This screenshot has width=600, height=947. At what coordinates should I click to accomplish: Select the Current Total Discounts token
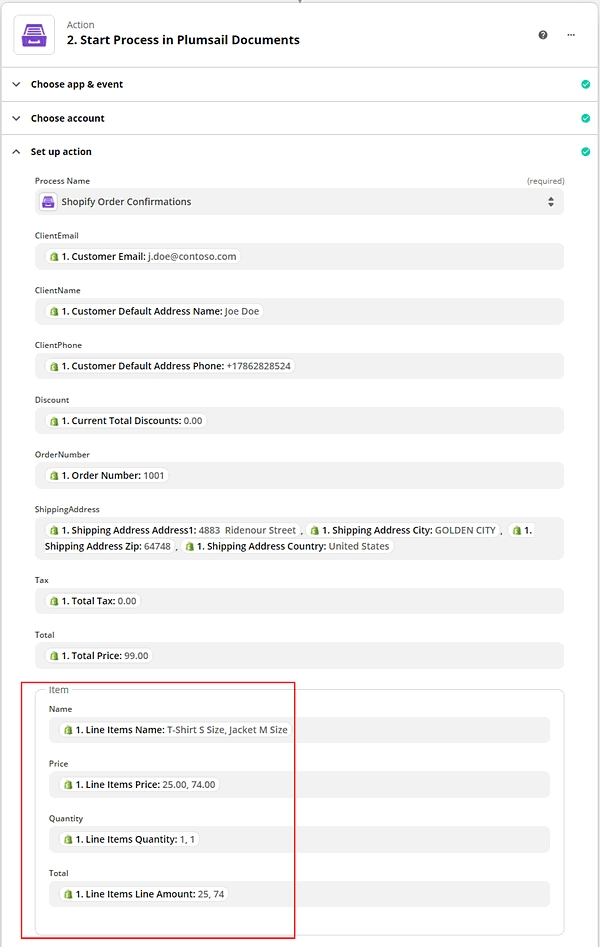click(126, 421)
